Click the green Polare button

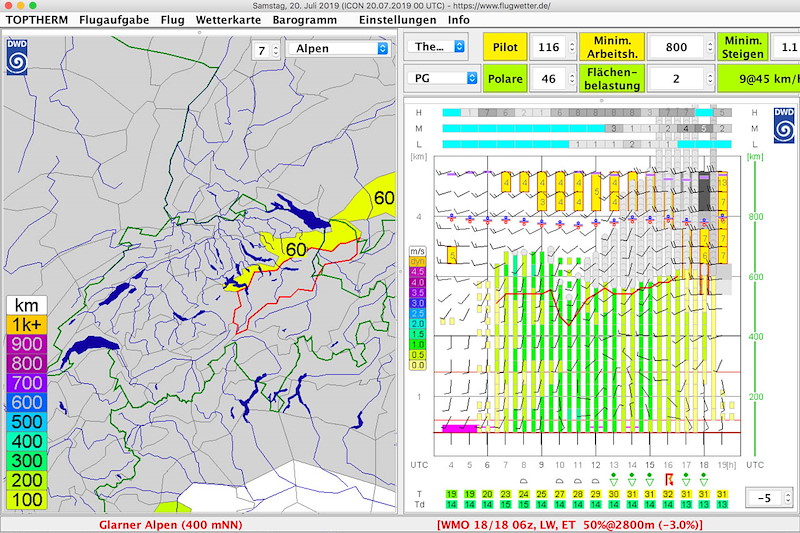coord(505,79)
